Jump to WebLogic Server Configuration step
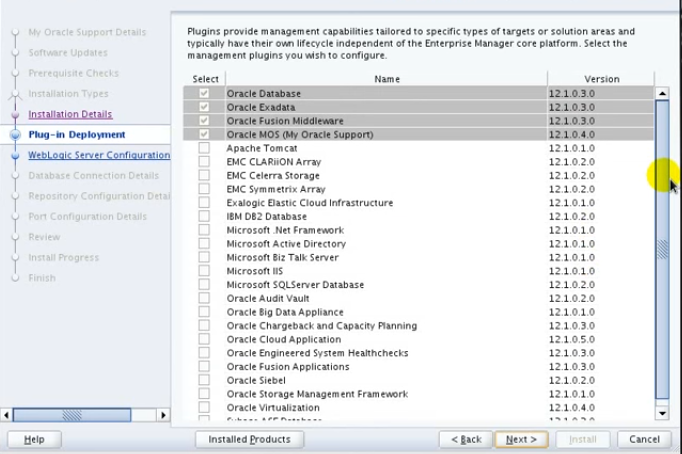 pos(99,155)
